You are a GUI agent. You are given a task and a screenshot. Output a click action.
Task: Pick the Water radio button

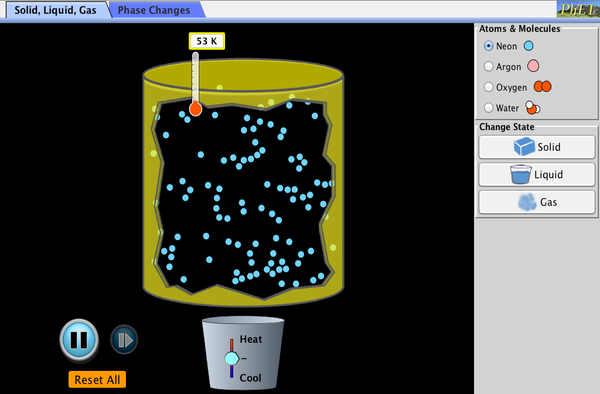[489, 107]
